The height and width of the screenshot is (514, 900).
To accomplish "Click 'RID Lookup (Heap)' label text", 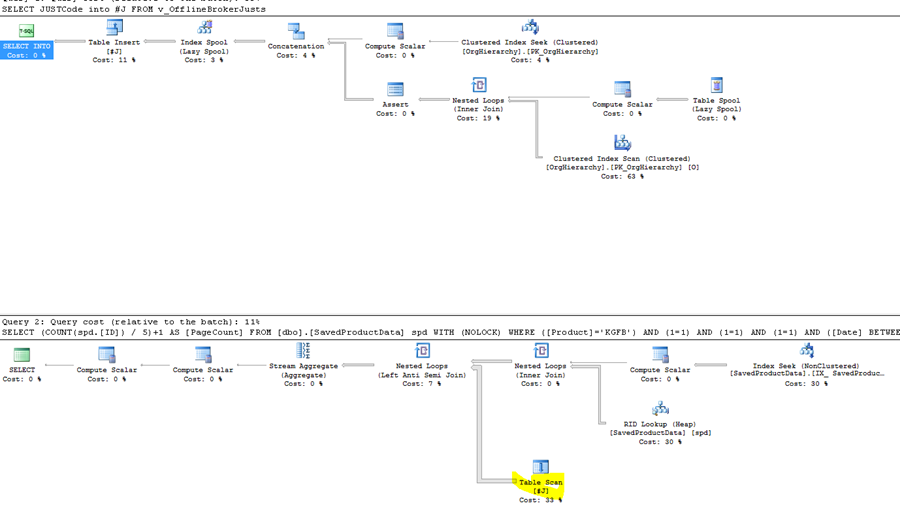I will 660,425.
